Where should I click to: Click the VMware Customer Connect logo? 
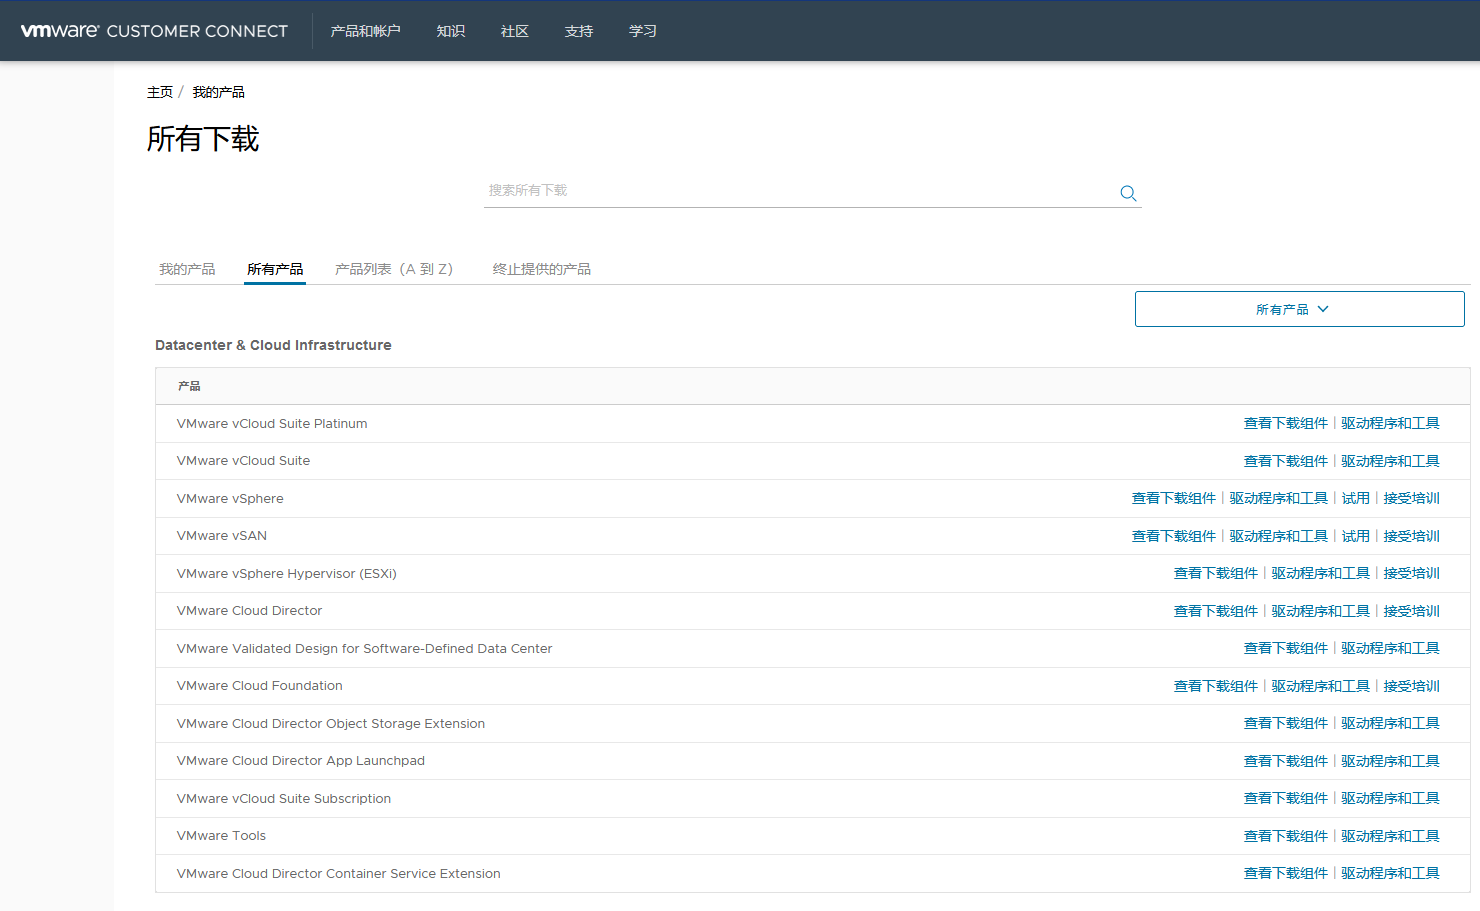tap(154, 31)
